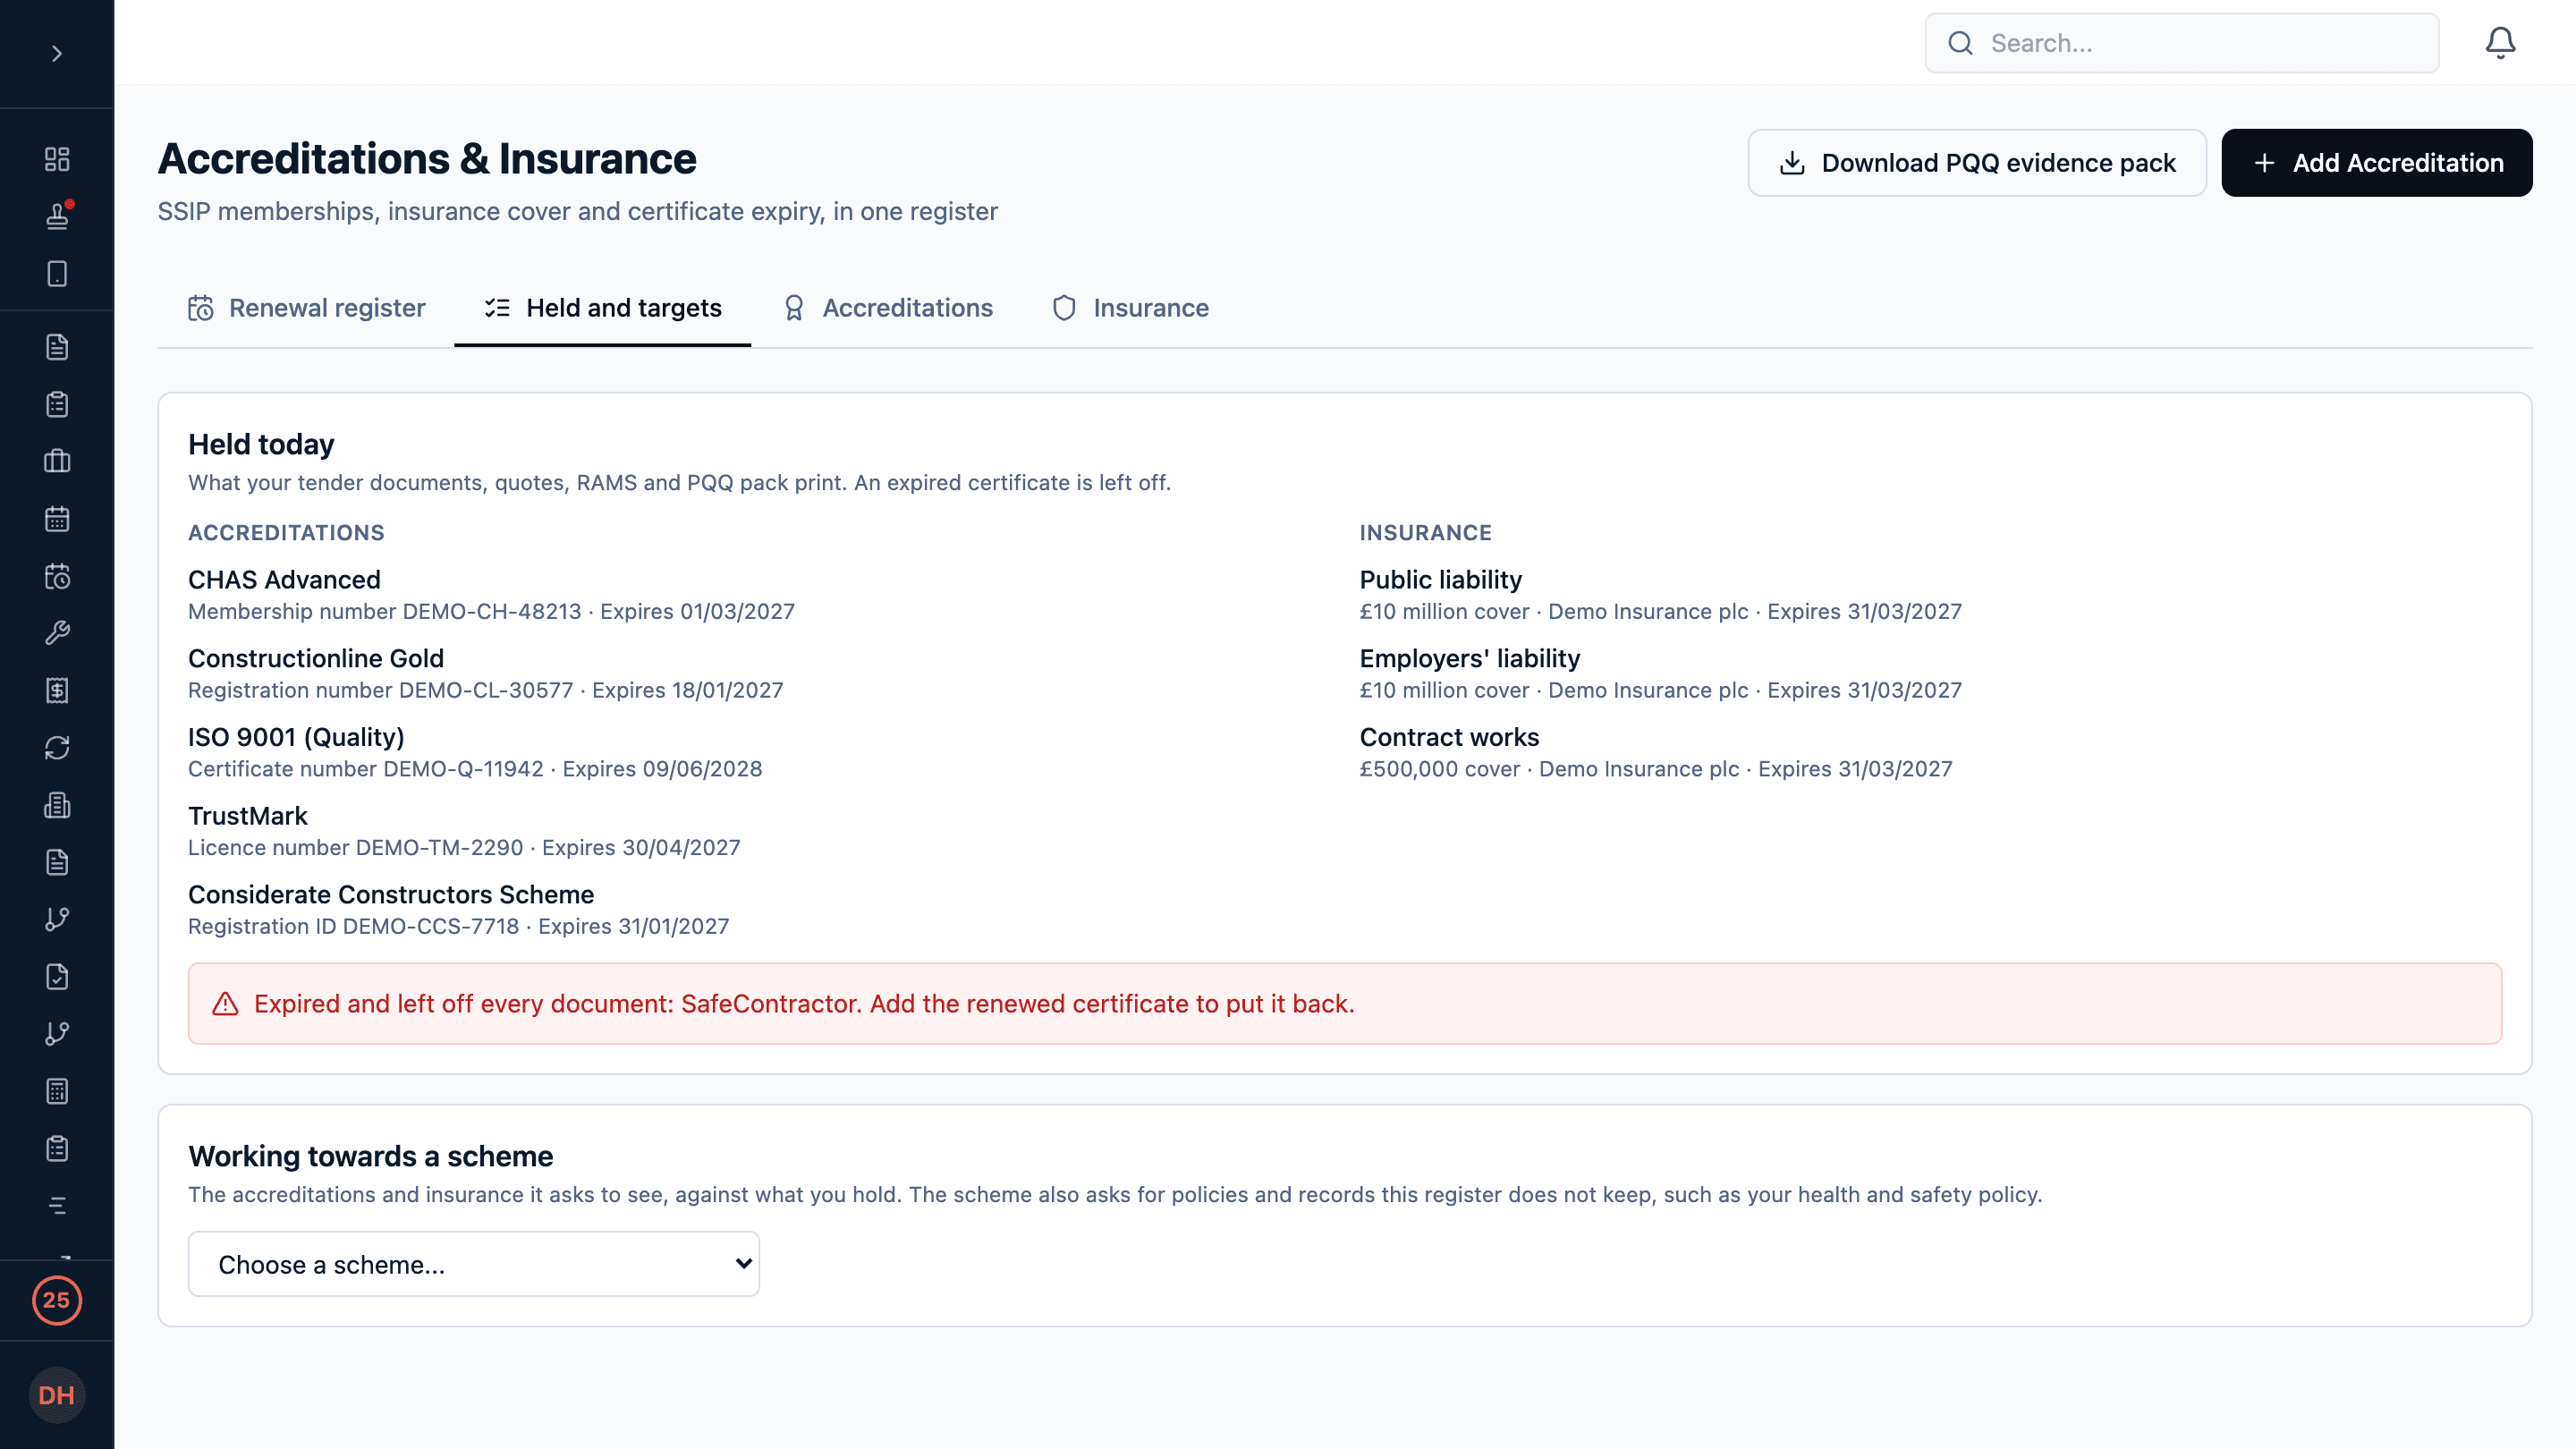Select the Held and targets tab
2576x1449 pixels.
602,308
